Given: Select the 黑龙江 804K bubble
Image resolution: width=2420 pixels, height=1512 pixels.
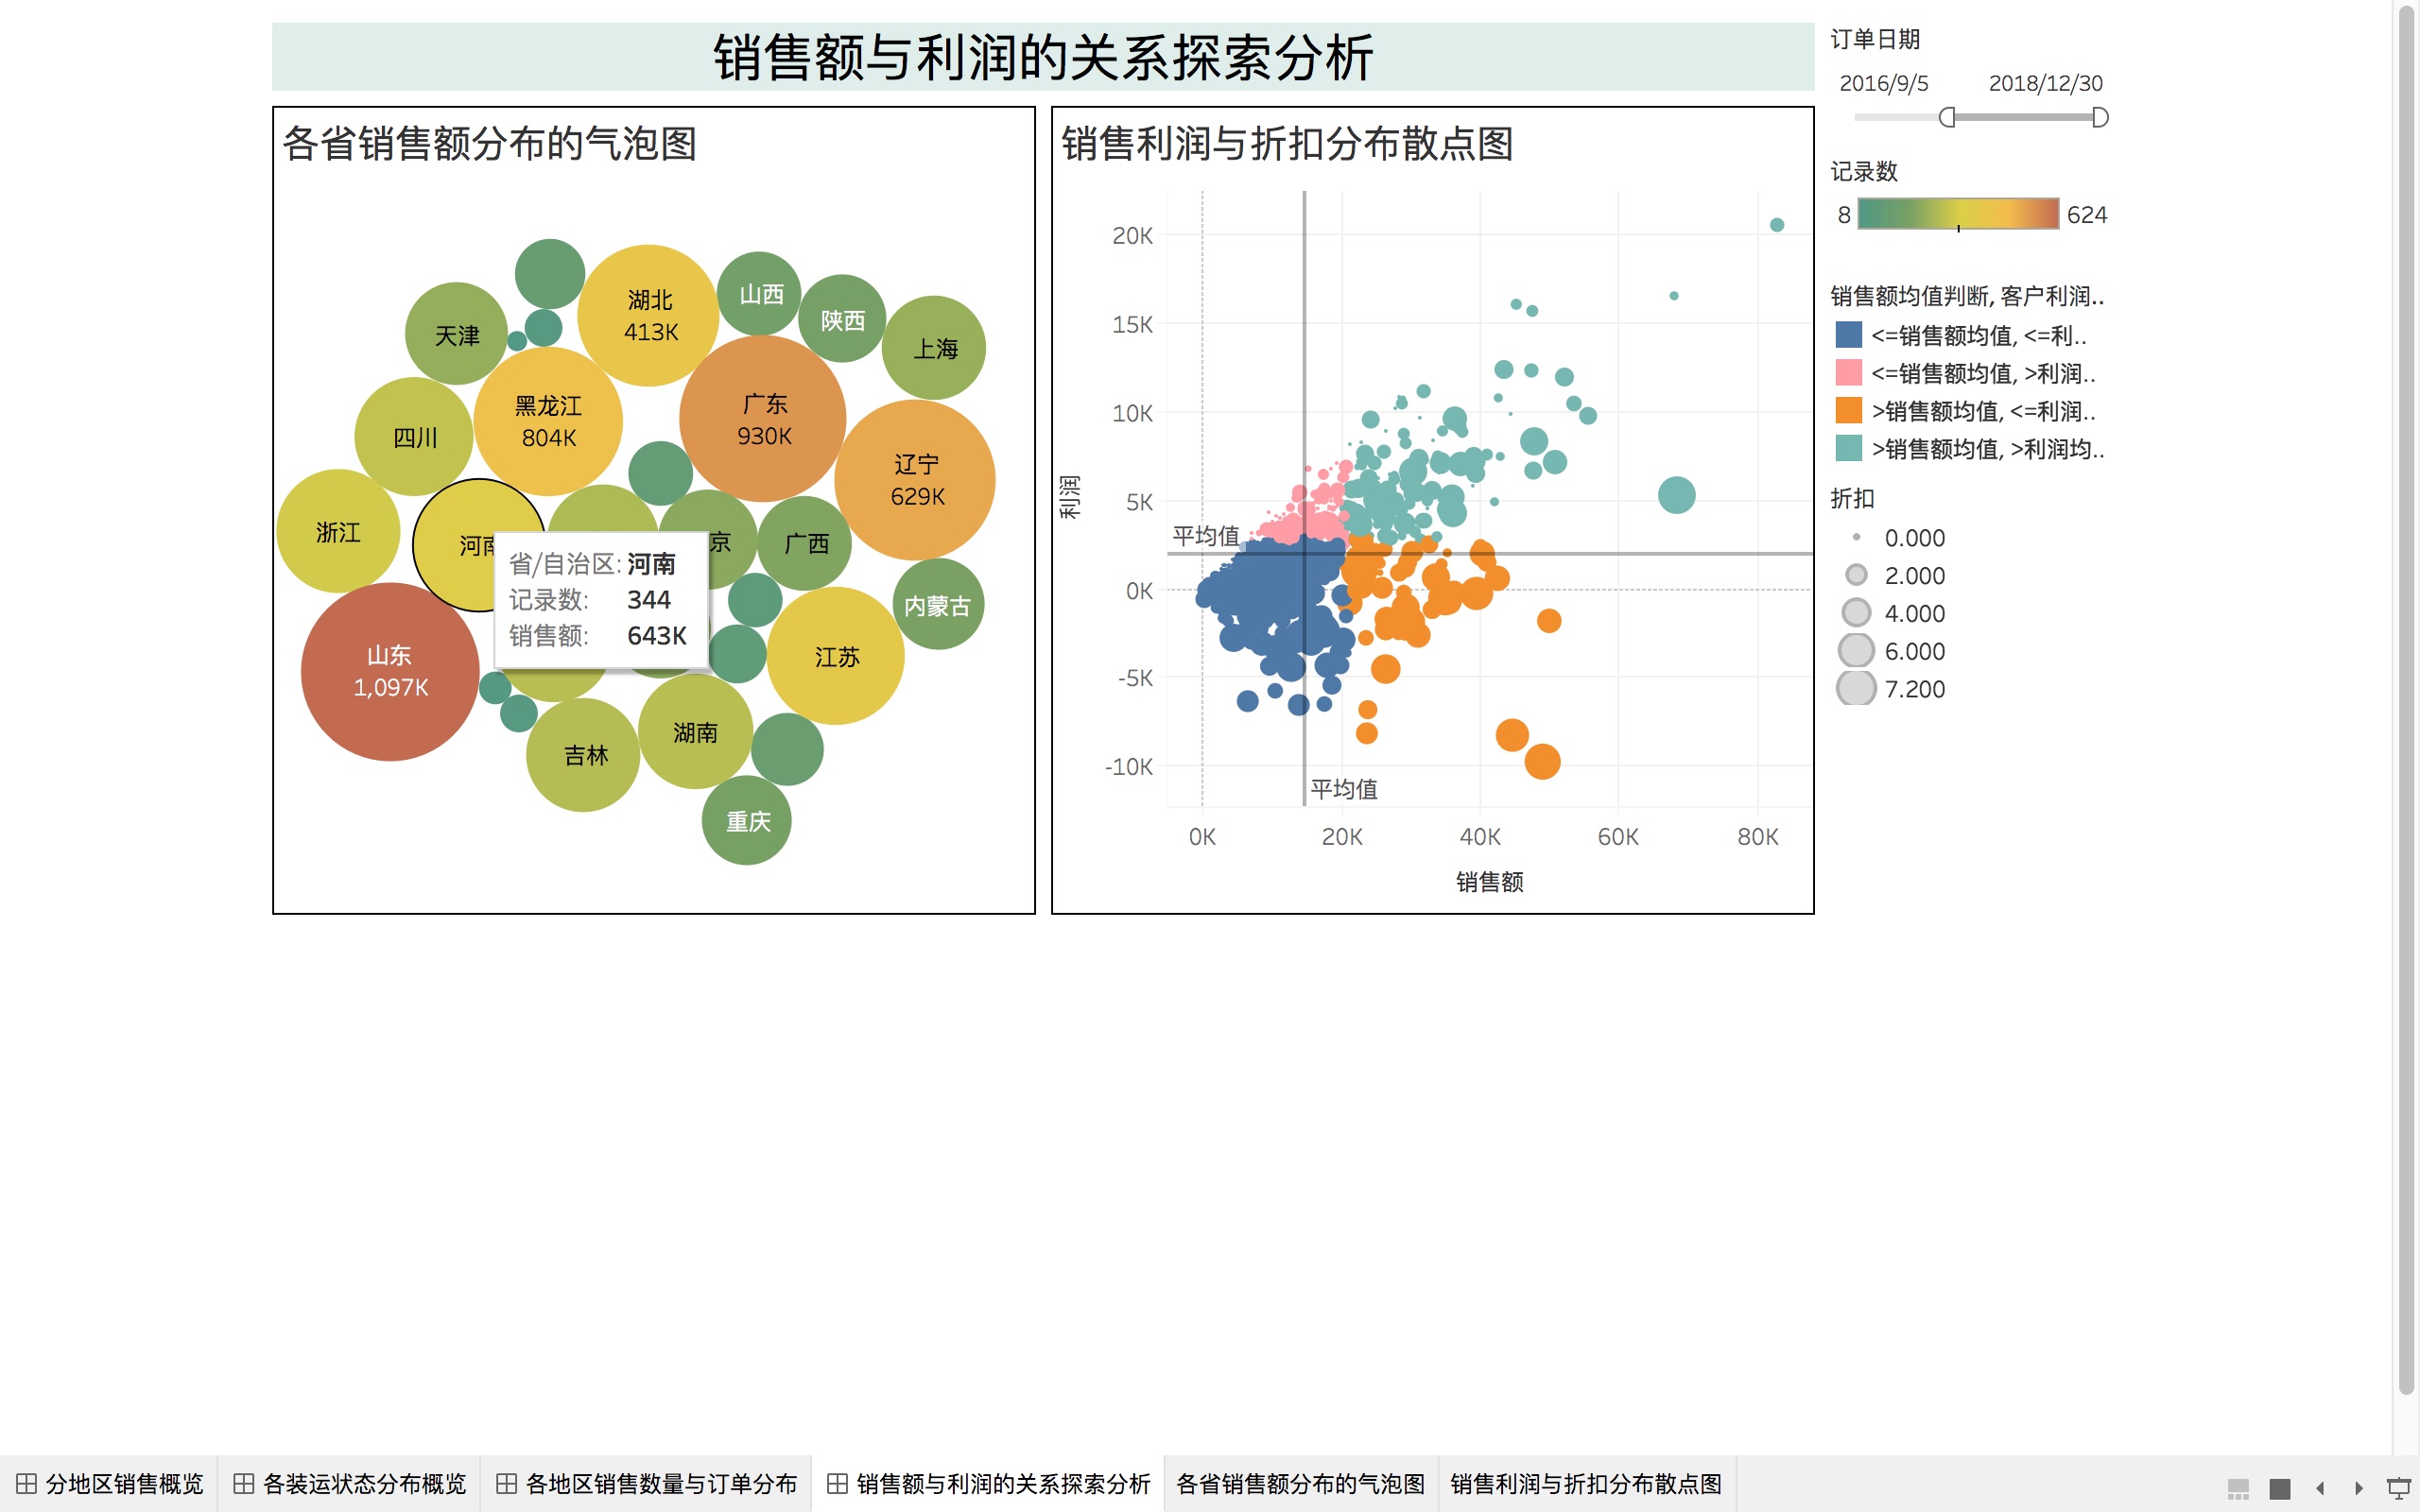Looking at the screenshot, I should (x=548, y=421).
